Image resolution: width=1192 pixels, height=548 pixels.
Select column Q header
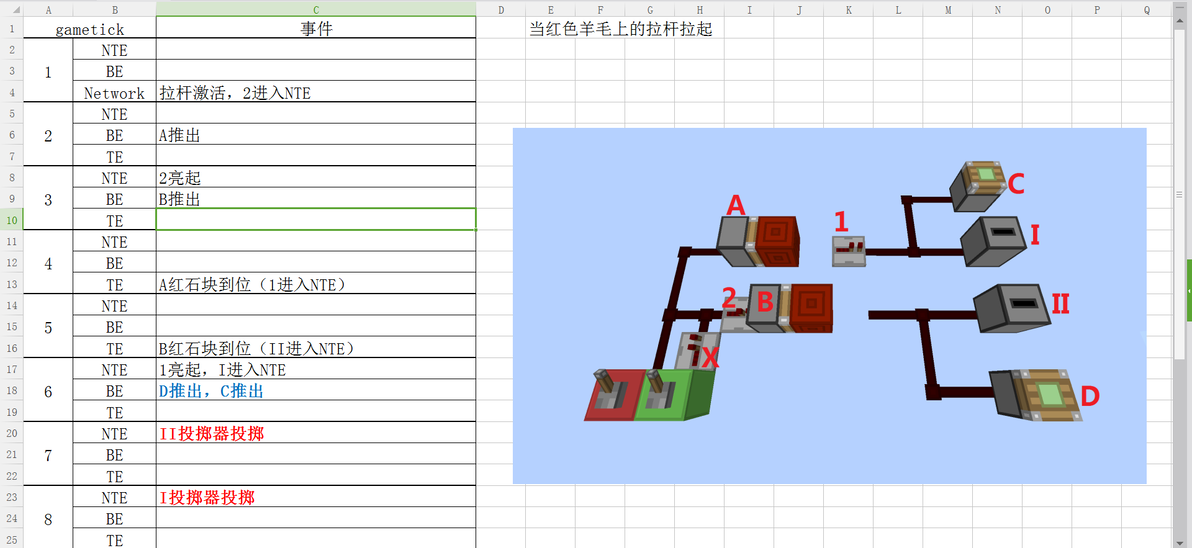[x=1146, y=10]
